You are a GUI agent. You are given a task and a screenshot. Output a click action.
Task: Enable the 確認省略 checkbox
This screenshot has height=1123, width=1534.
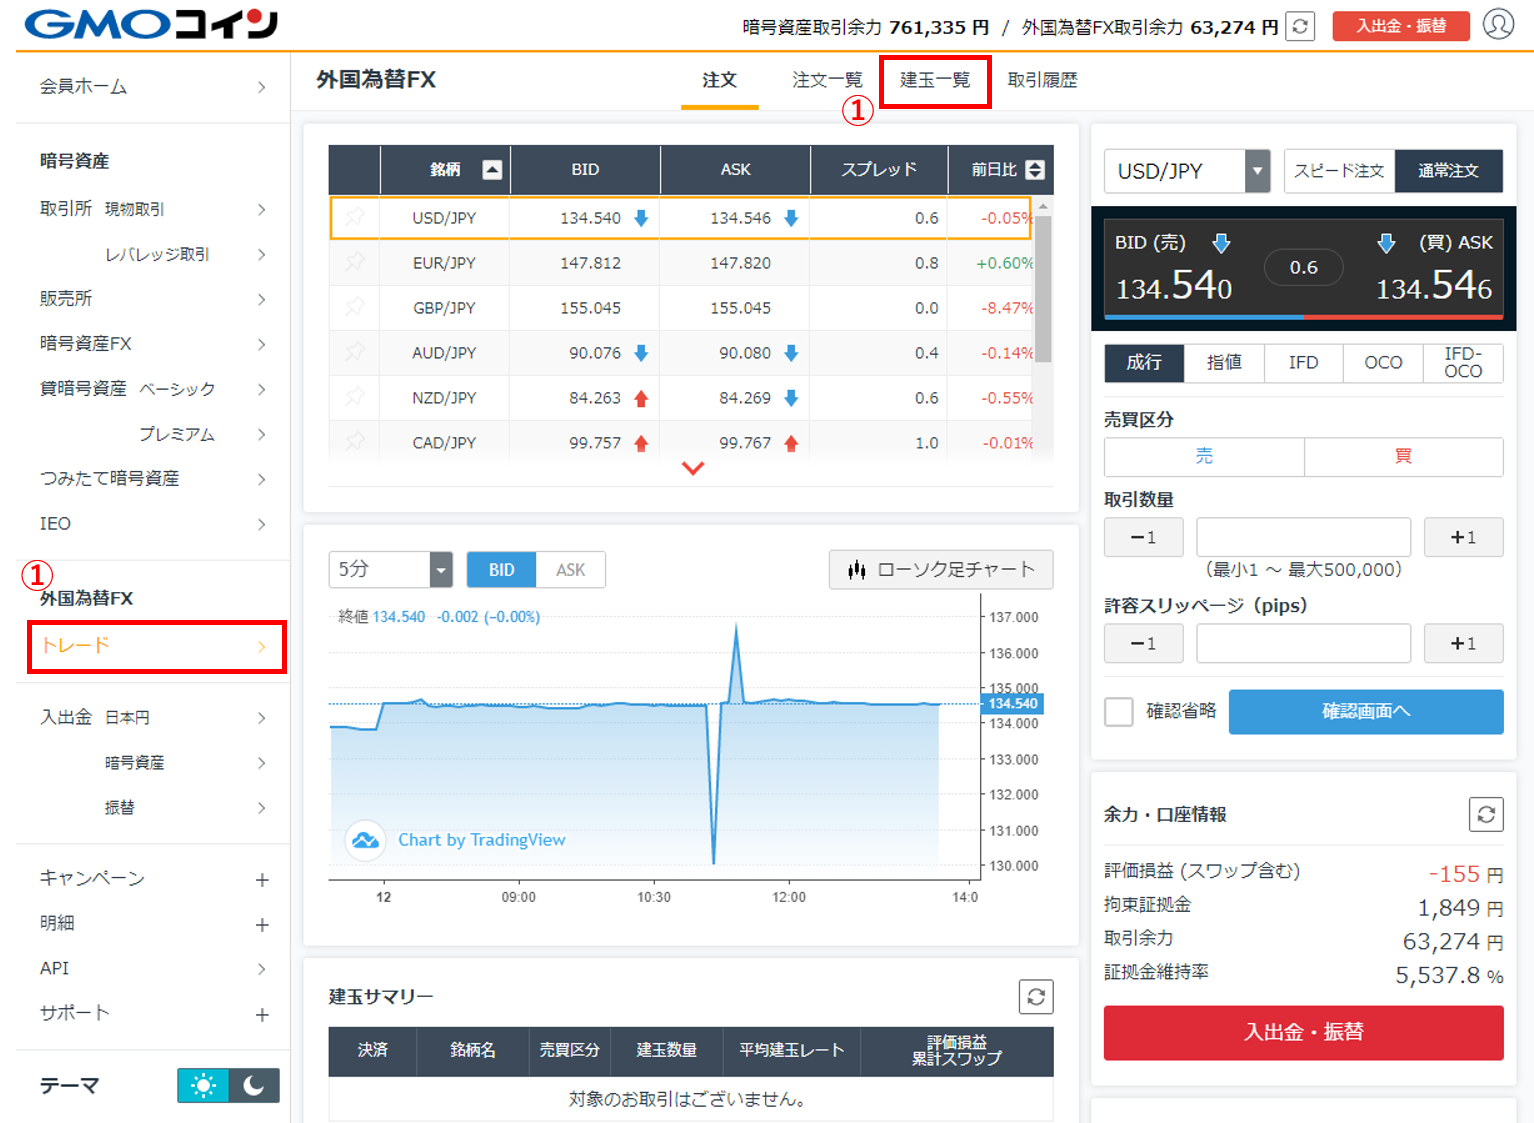(1118, 711)
